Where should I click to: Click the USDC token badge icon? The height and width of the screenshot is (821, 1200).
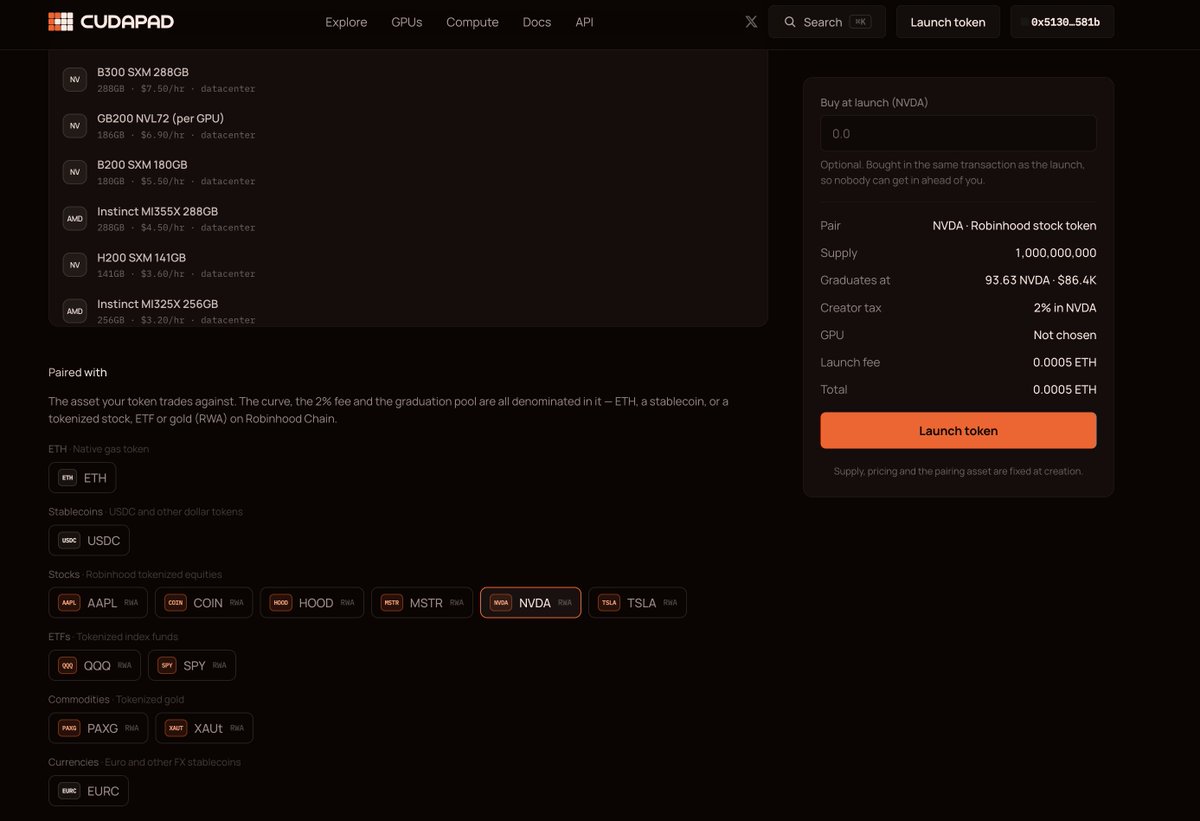click(x=69, y=541)
